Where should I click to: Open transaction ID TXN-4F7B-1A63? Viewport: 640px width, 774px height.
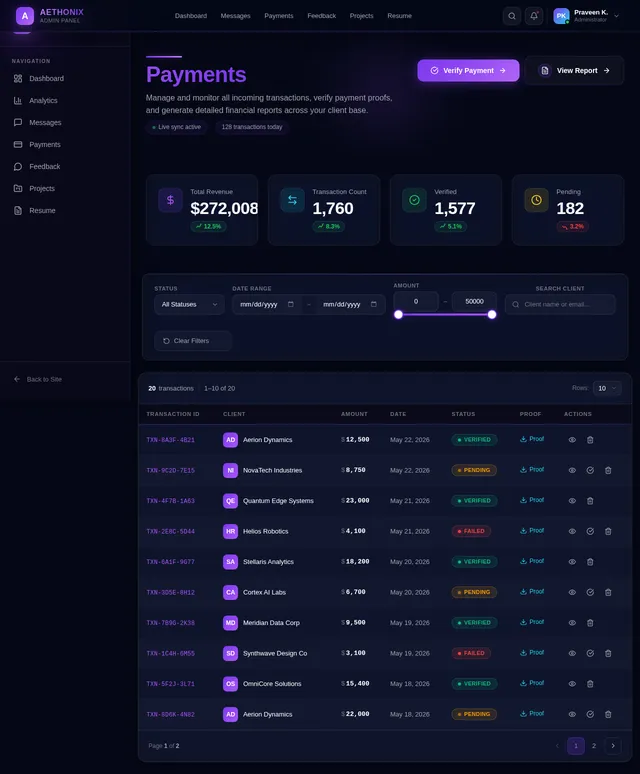(171, 501)
